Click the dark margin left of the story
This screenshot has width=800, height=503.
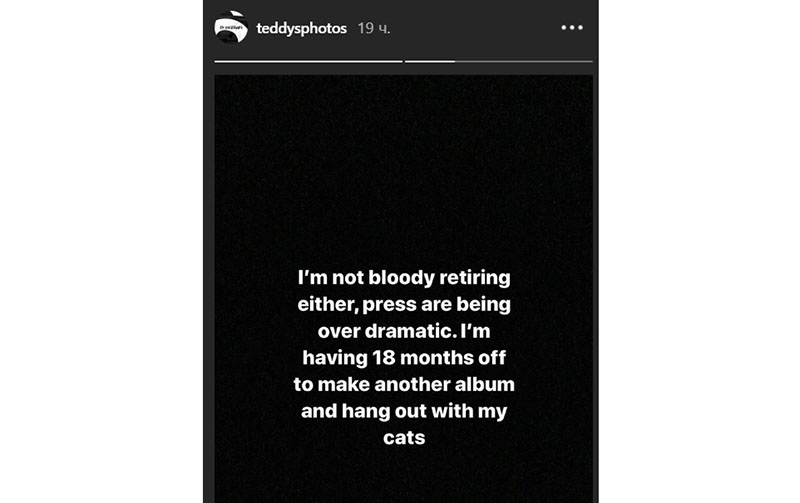100,250
